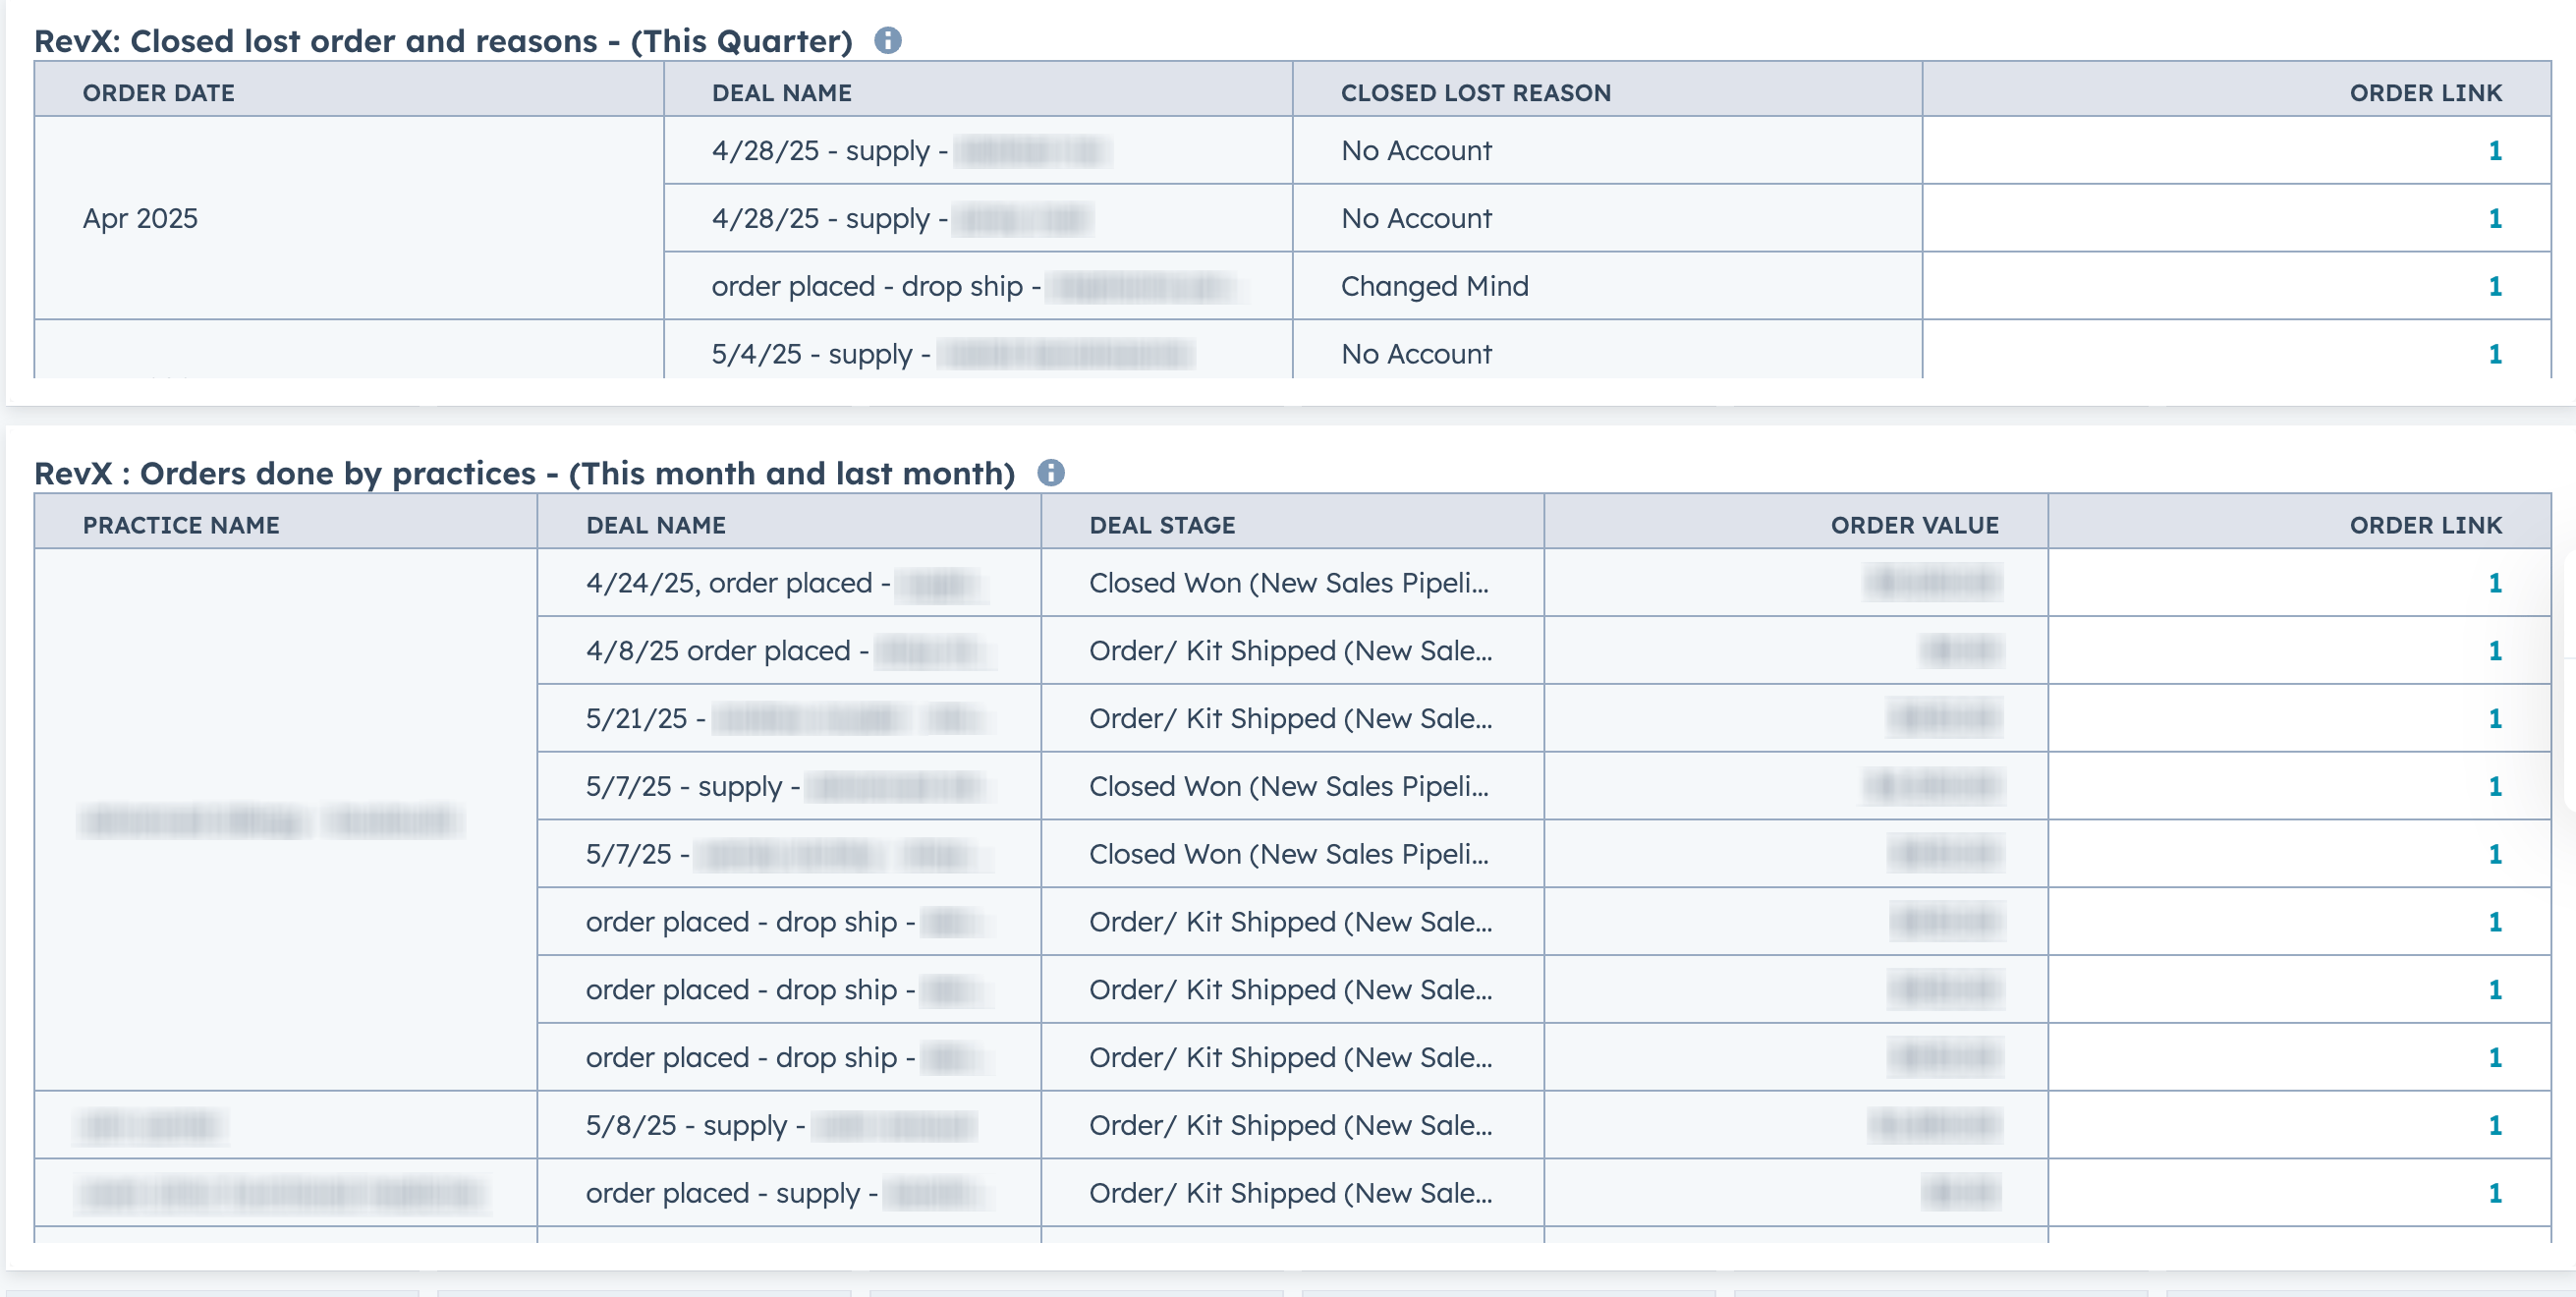Open order link for 5/8/25 supply deal
Image resolution: width=2576 pixels, height=1297 pixels.
click(x=2494, y=1125)
